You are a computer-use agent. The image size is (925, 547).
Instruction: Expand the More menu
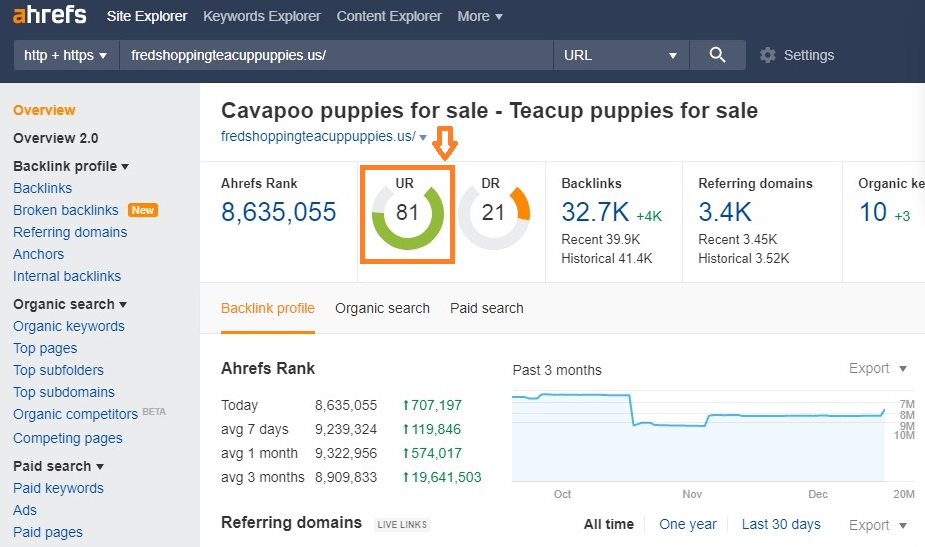(480, 16)
